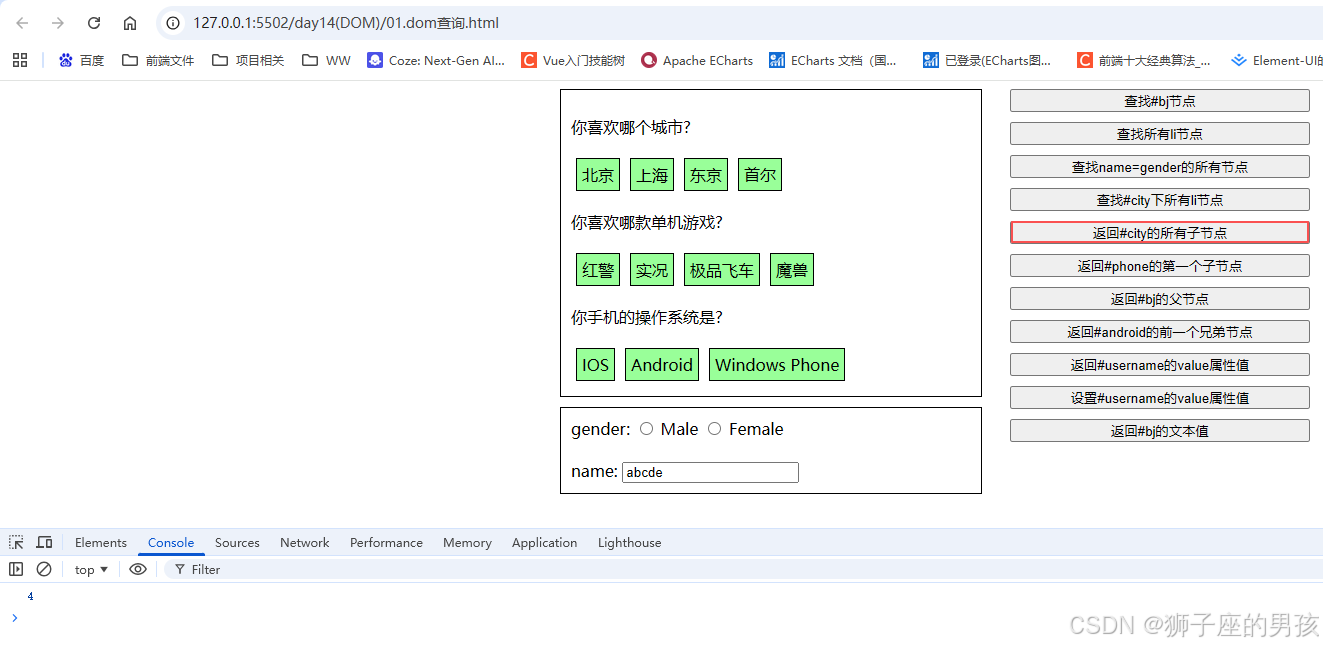This screenshot has height=647, width=1323.
Task: Switch to the Network tab
Action: click(x=305, y=542)
